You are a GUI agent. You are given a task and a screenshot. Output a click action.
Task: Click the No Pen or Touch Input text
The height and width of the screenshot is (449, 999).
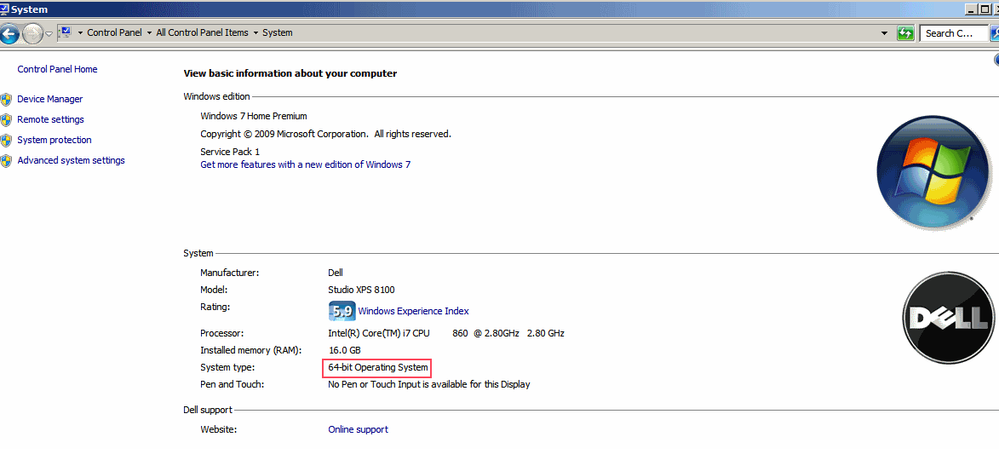[x=429, y=385]
